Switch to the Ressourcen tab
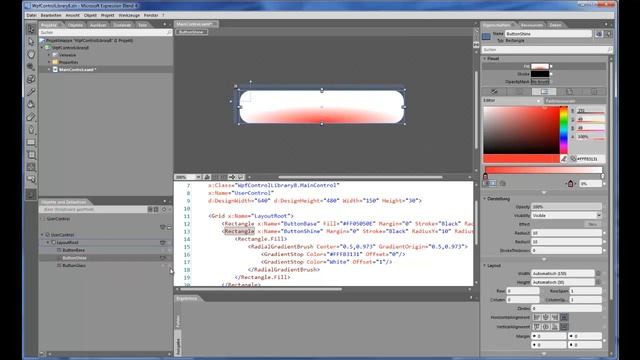The image size is (640, 360). pos(532,25)
